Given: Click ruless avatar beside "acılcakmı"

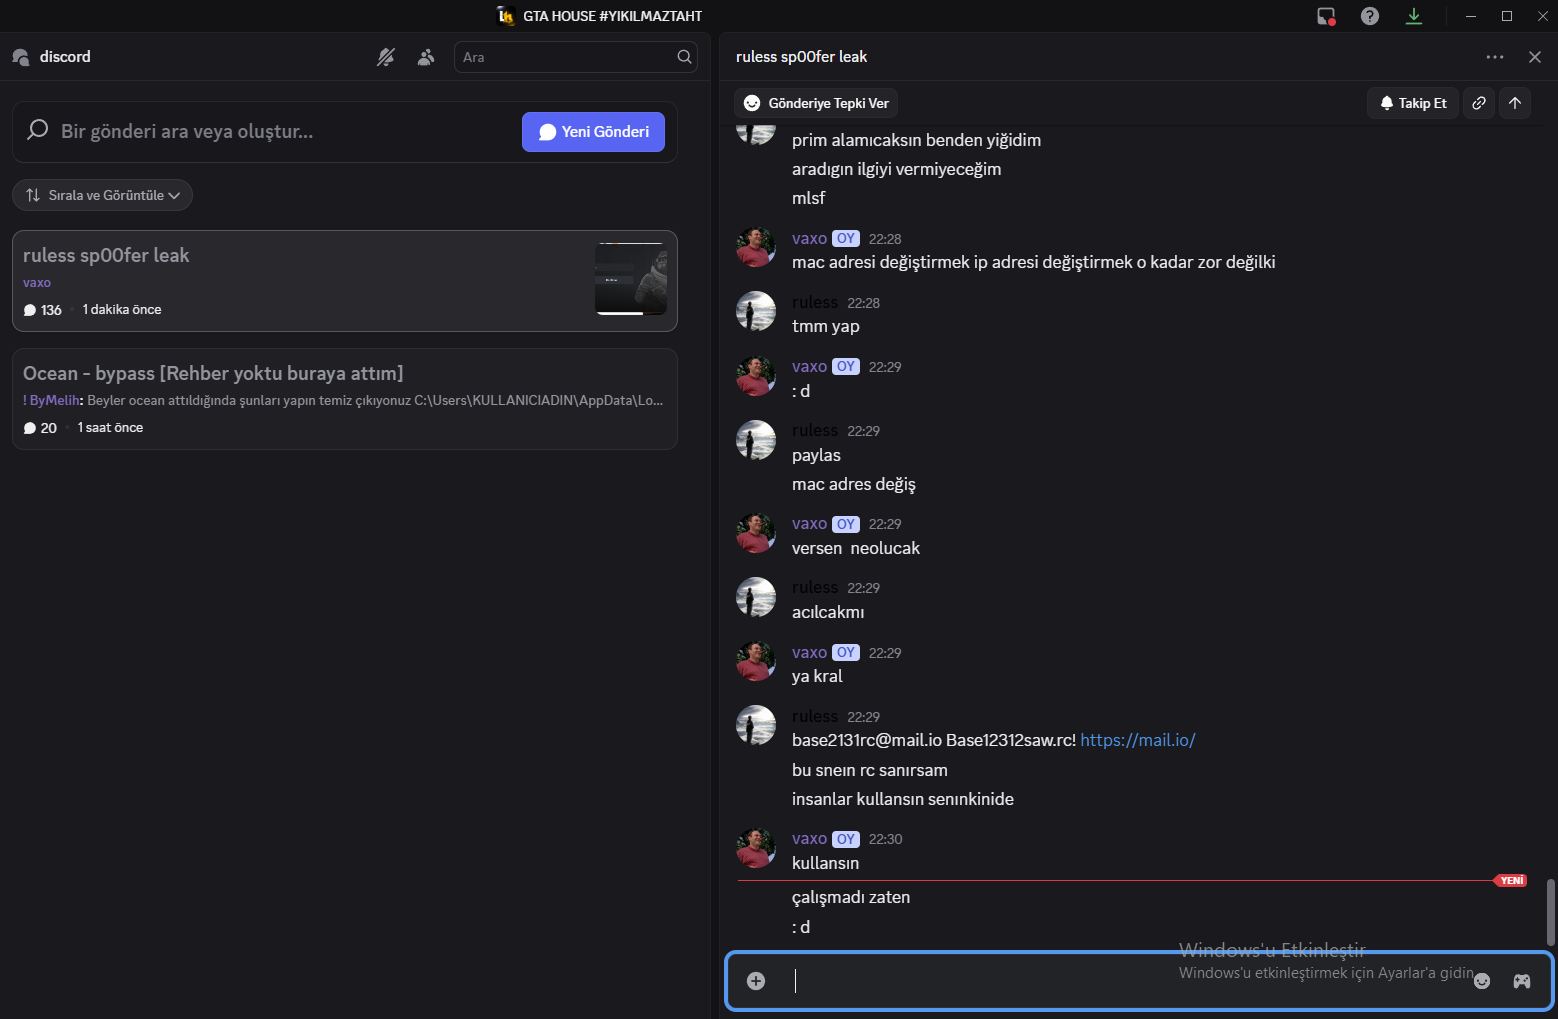Looking at the screenshot, I should pyautogui.click(x=756, y=597).
